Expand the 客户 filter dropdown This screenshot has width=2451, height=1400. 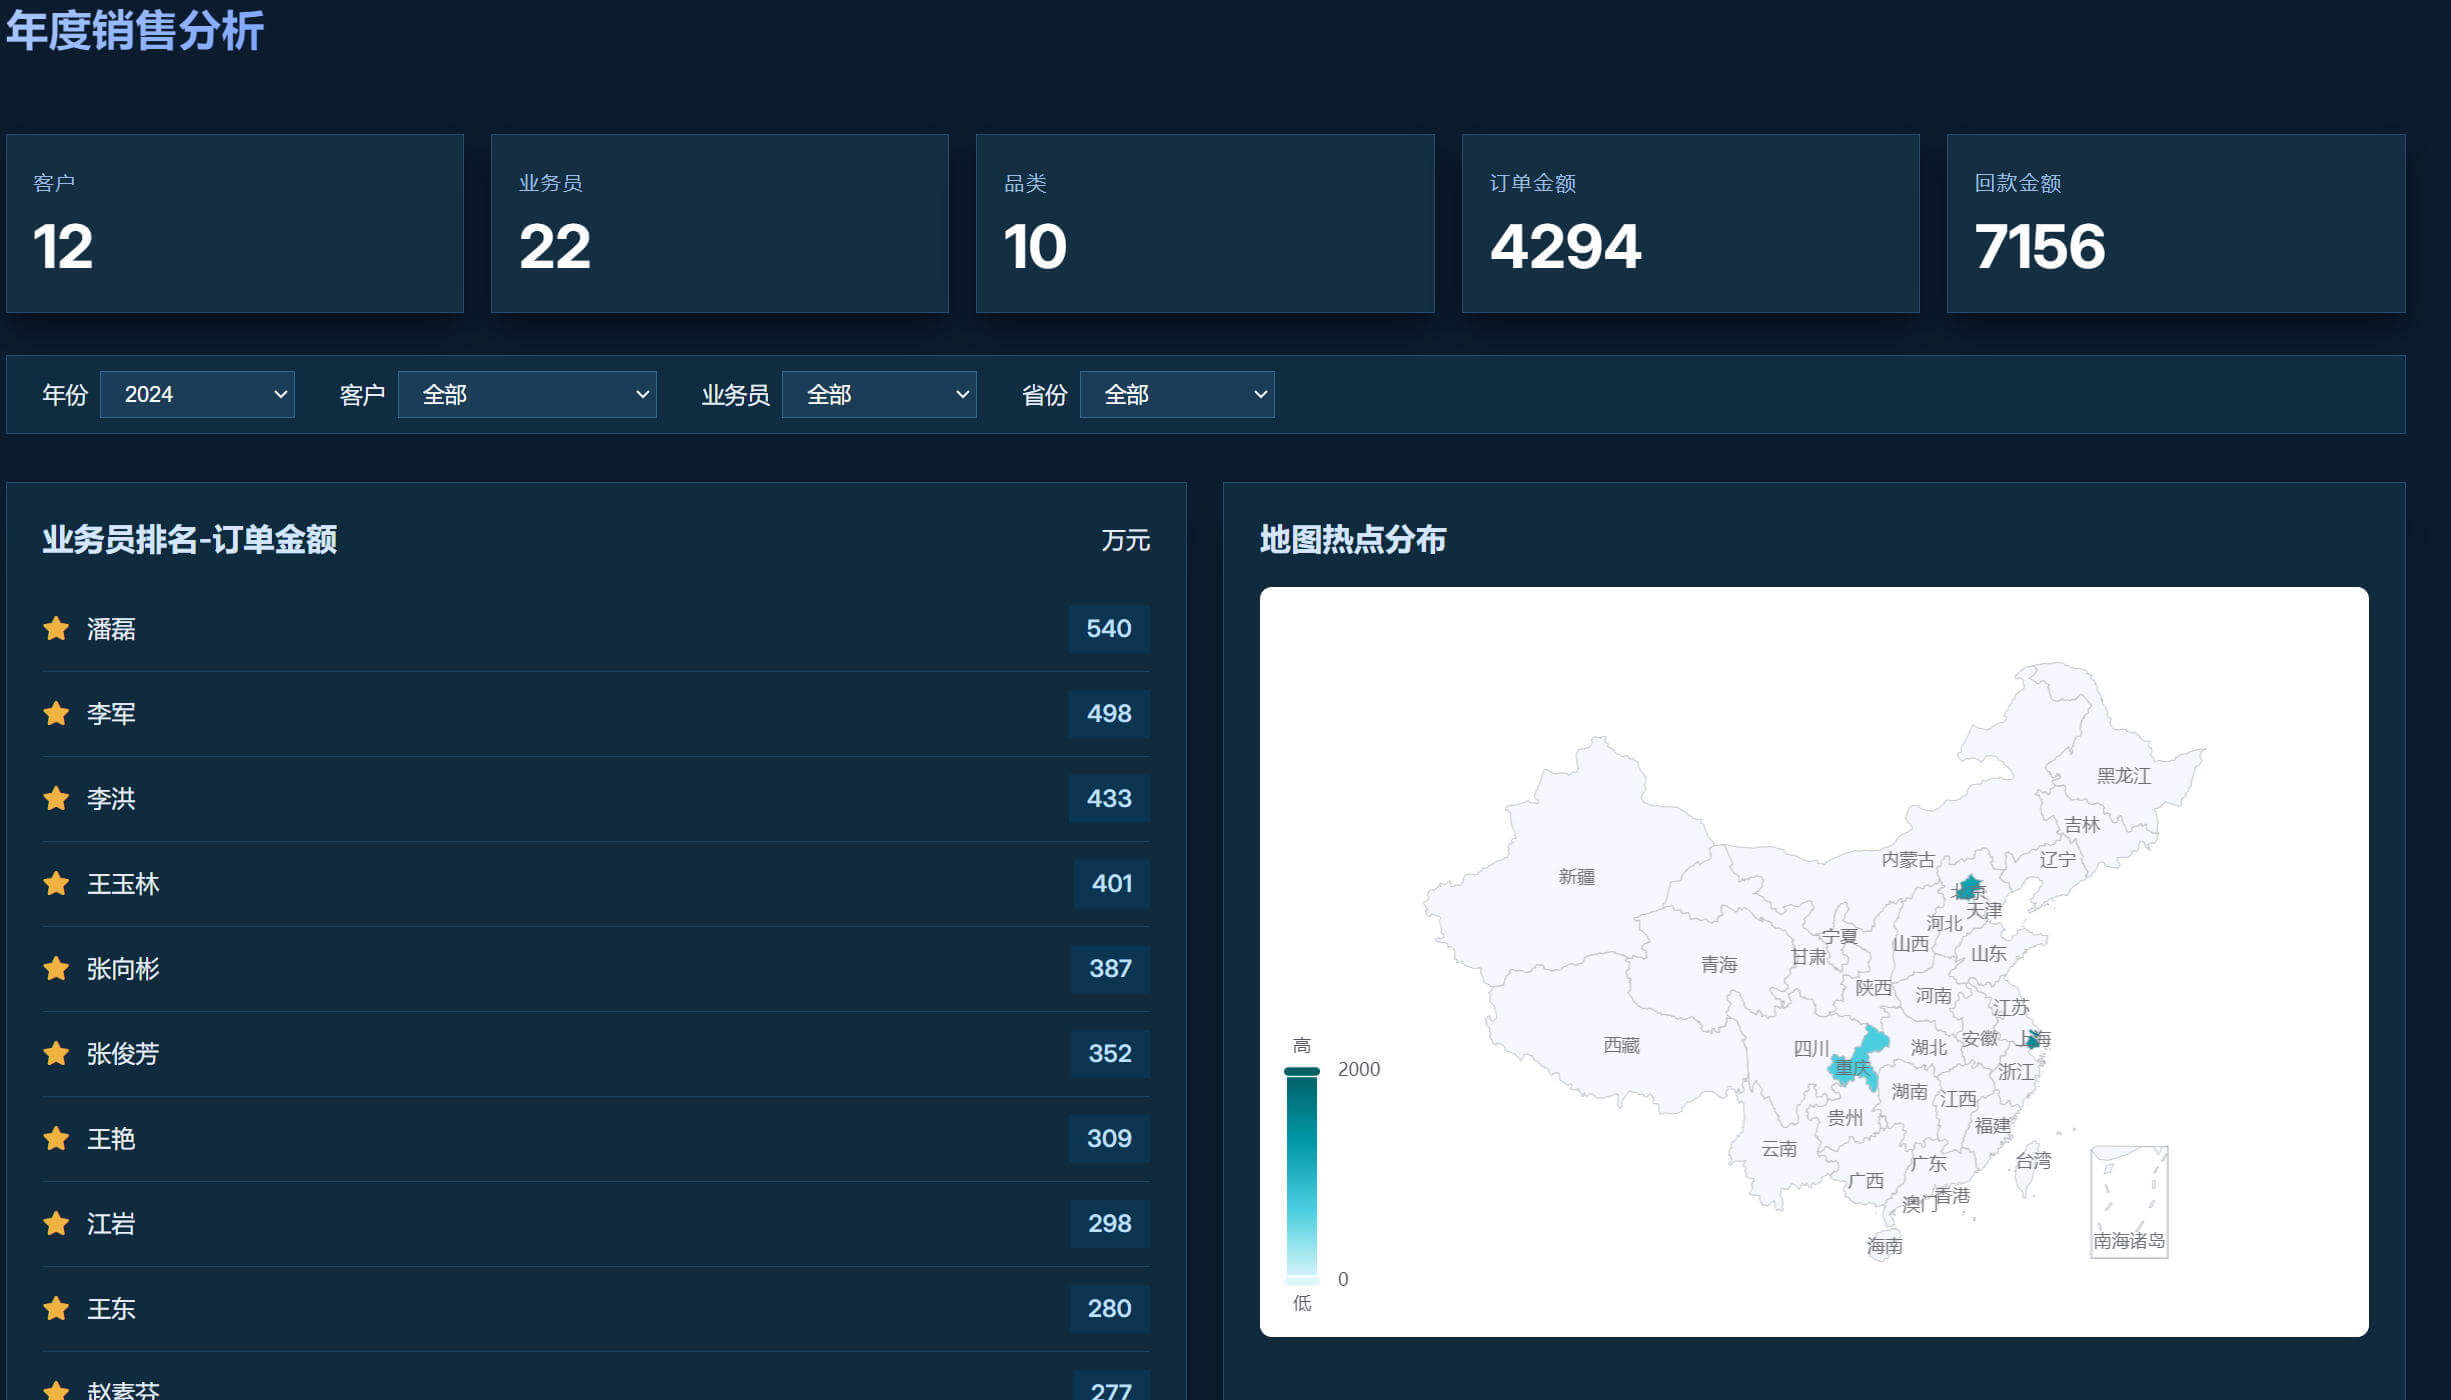click(527, 395)
